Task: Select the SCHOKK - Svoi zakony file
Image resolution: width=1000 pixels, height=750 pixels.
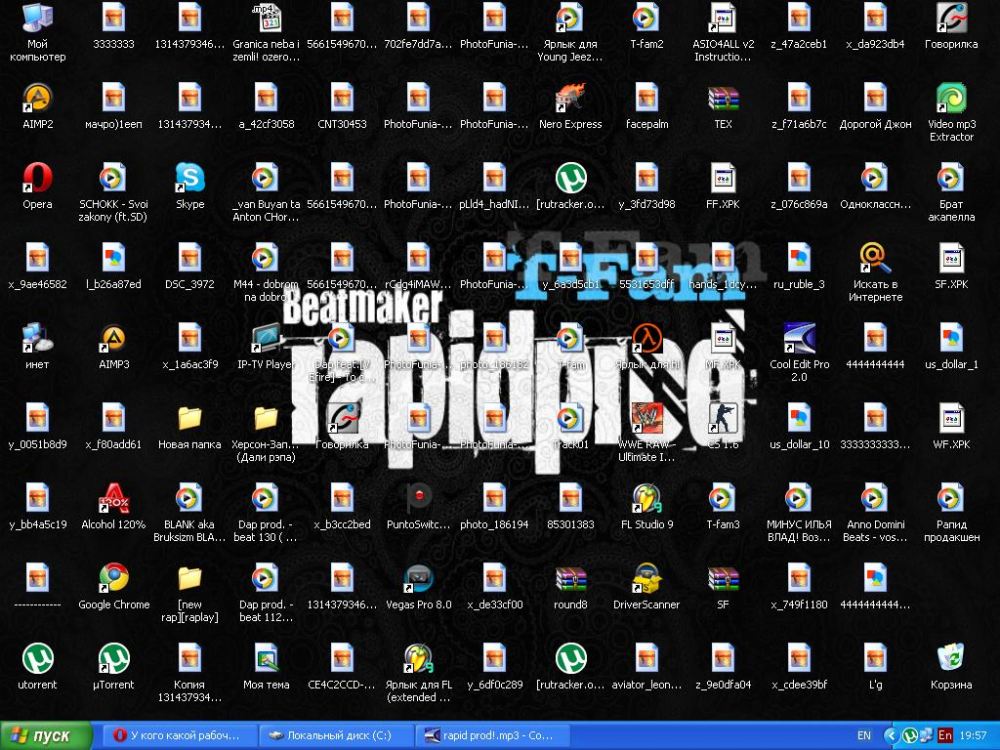Action: tap(114, 178)
